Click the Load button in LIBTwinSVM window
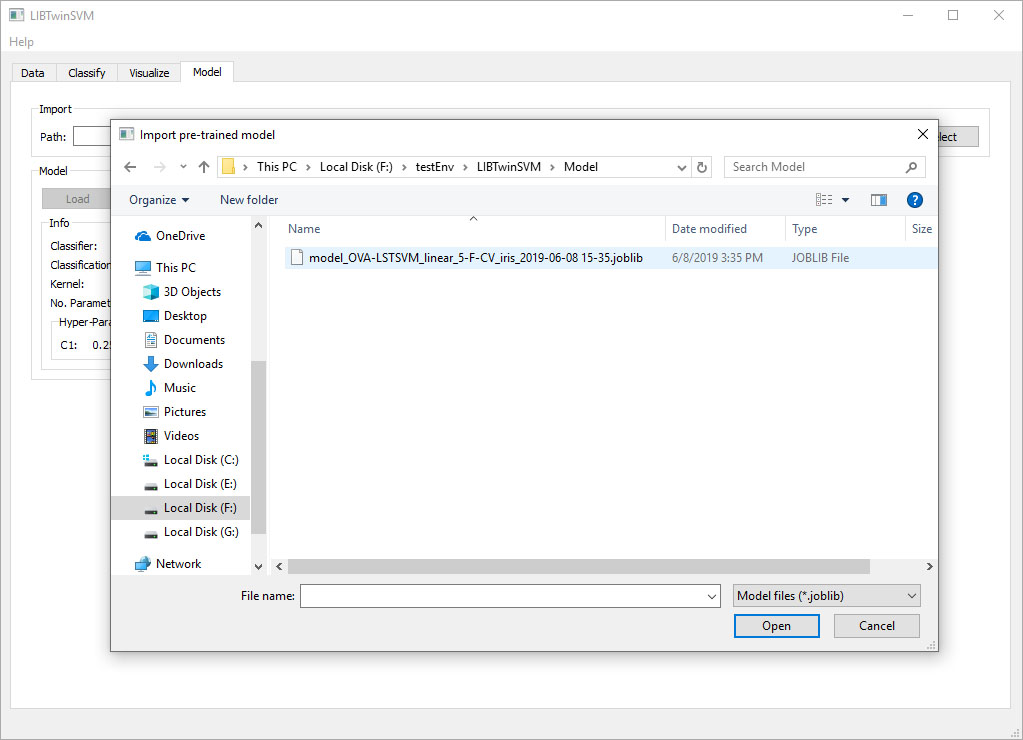The width and height of the screenshot is (1023, 740). click(77, 199)
